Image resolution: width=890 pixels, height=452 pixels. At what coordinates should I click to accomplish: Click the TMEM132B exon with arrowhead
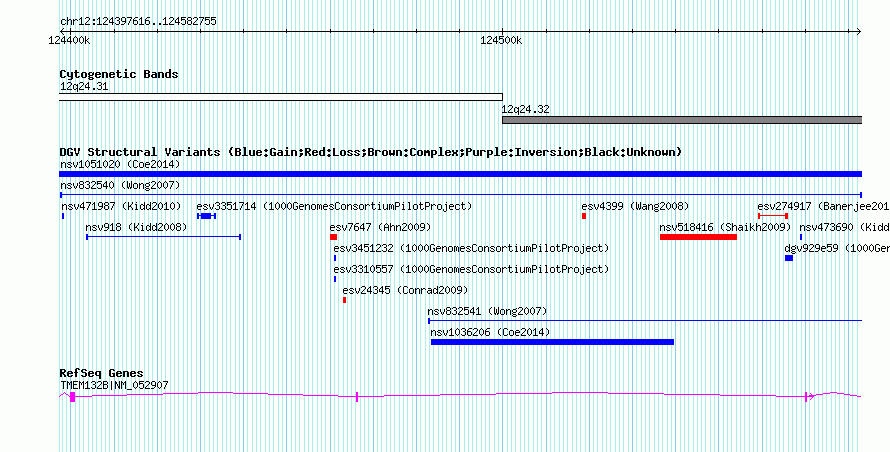808,397
